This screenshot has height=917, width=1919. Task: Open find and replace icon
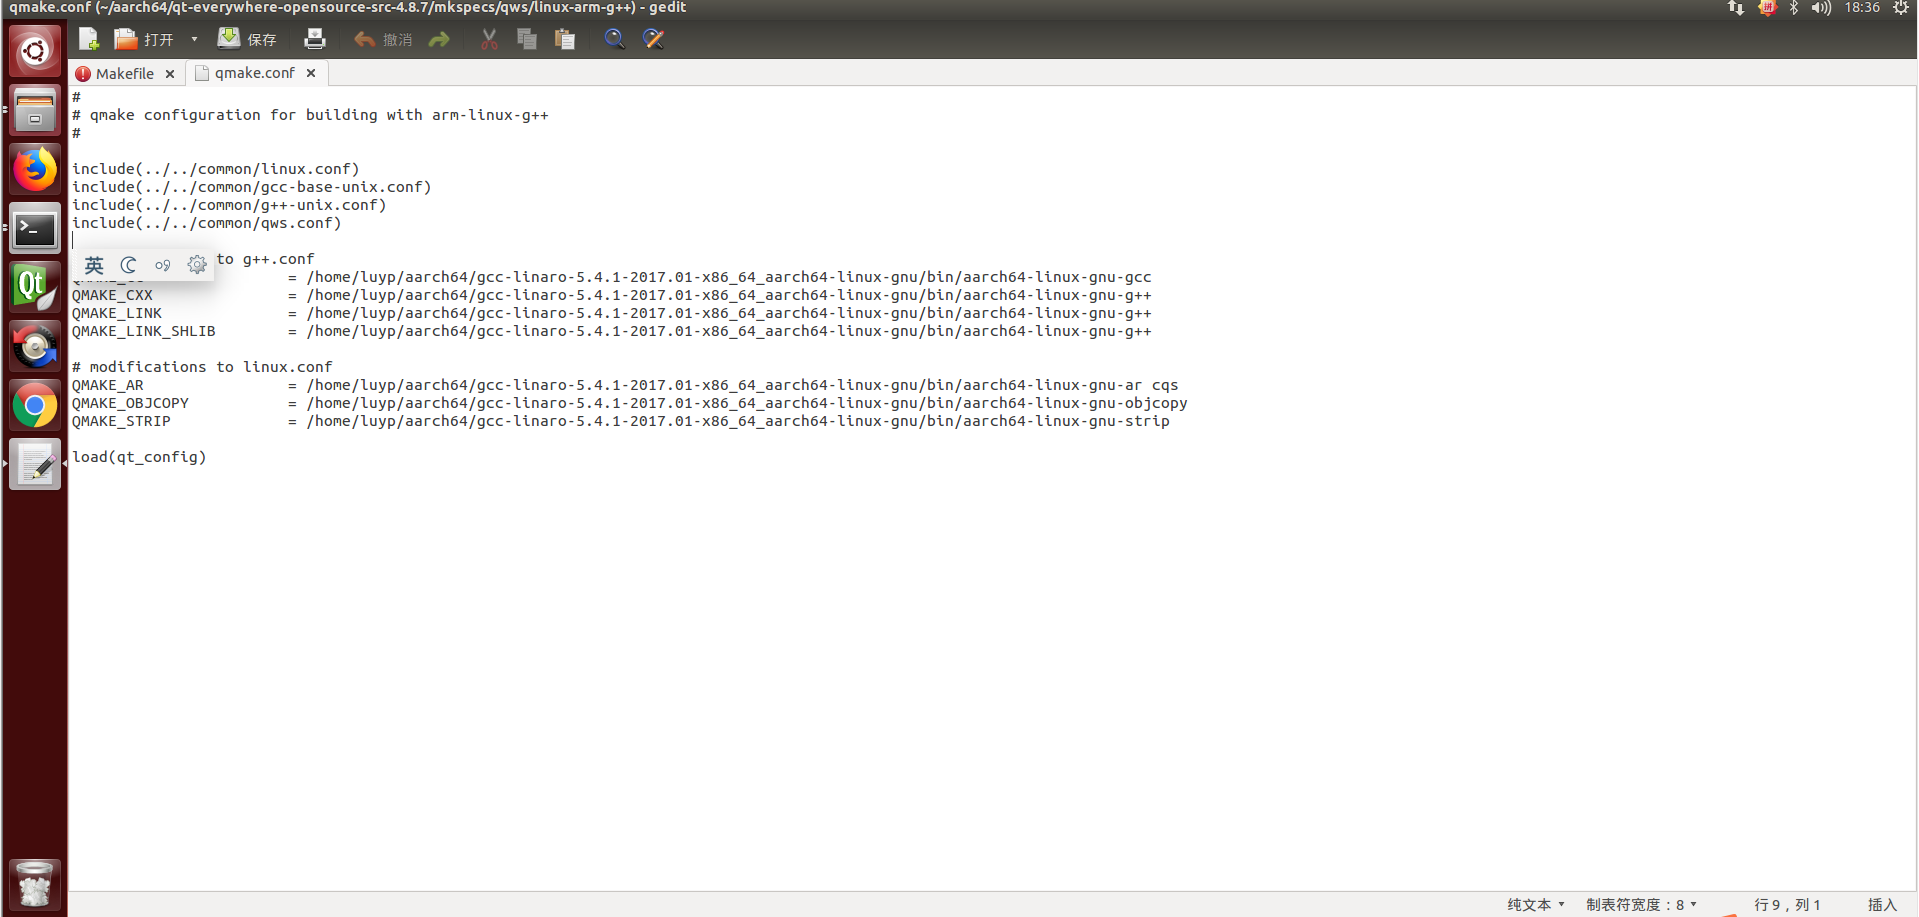(653, 39)
